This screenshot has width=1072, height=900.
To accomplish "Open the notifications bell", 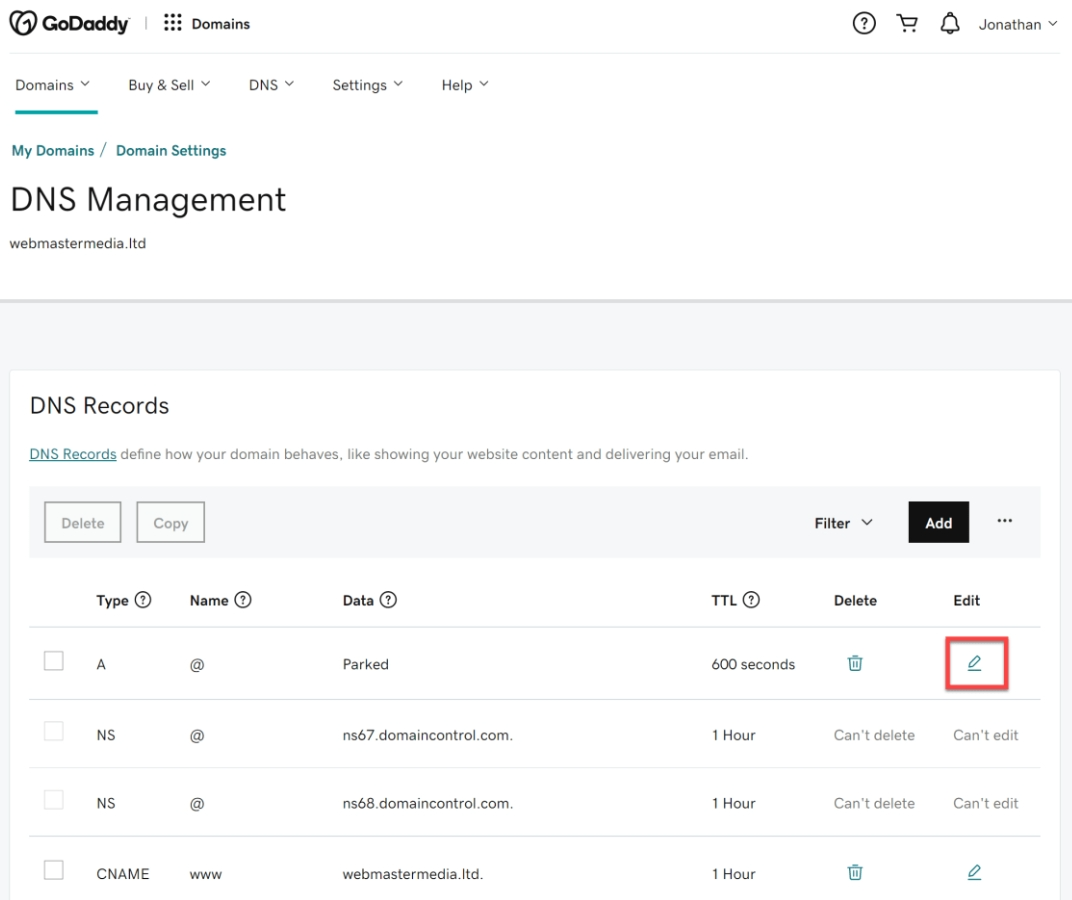I will (950, 24).
